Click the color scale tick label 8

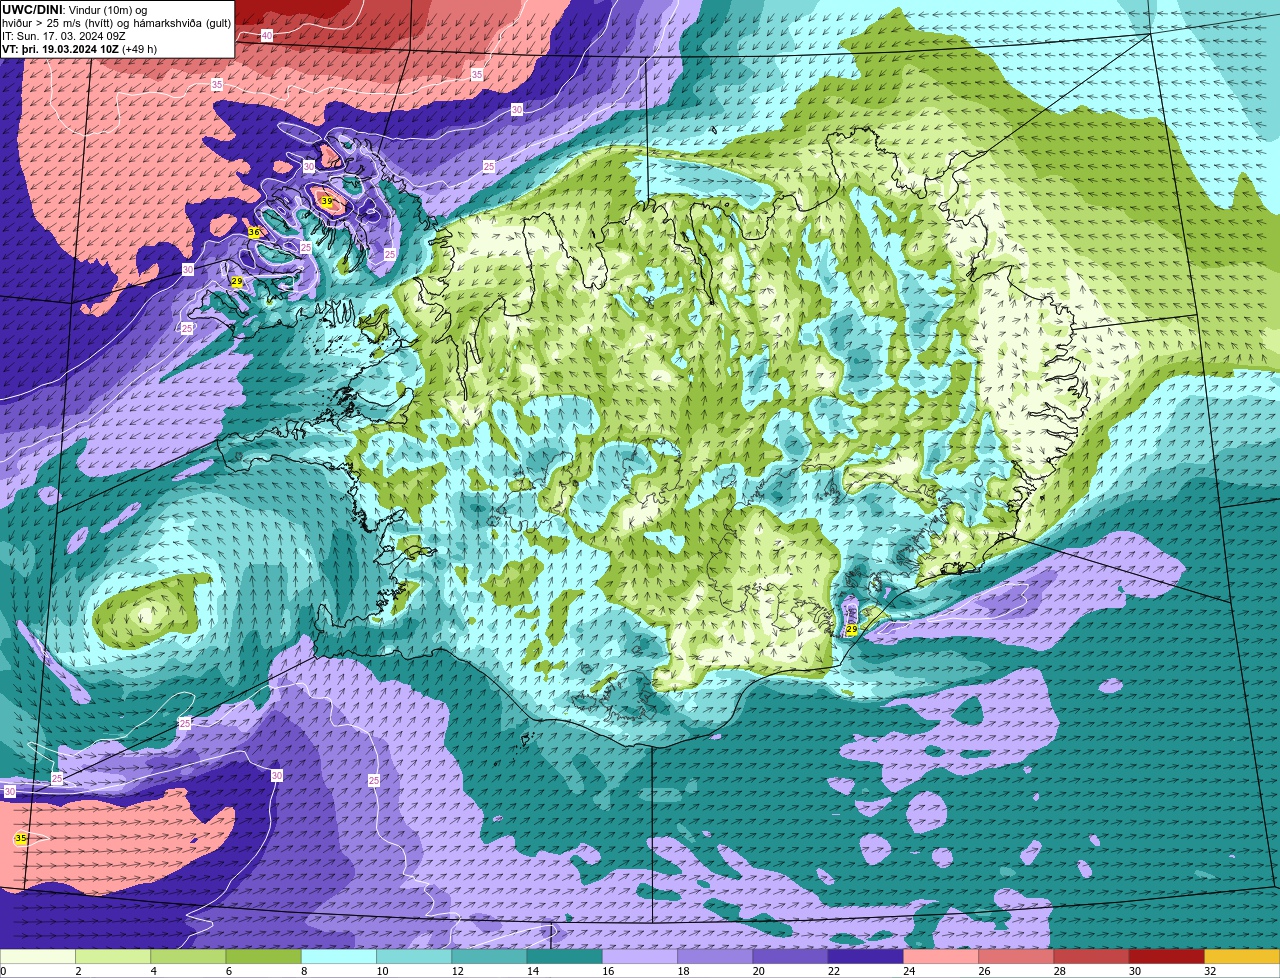click(x=303, y=971)
